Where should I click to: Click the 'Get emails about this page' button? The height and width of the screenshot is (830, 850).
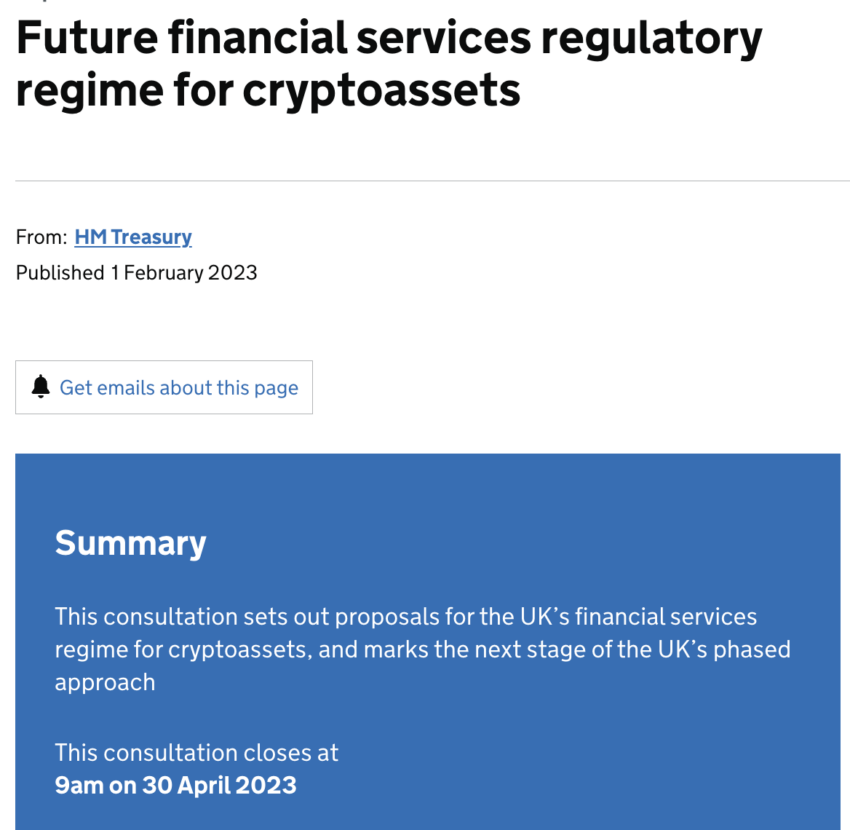pos(164,387)
